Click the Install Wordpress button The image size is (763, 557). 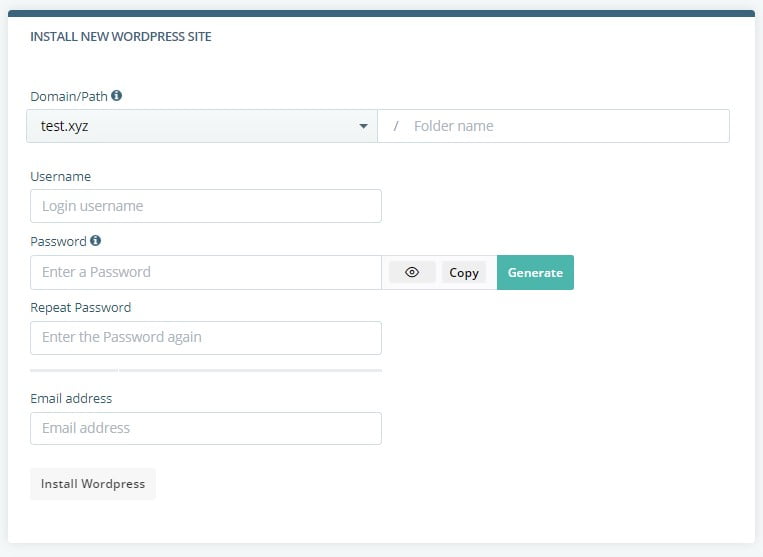pos(93,484)
